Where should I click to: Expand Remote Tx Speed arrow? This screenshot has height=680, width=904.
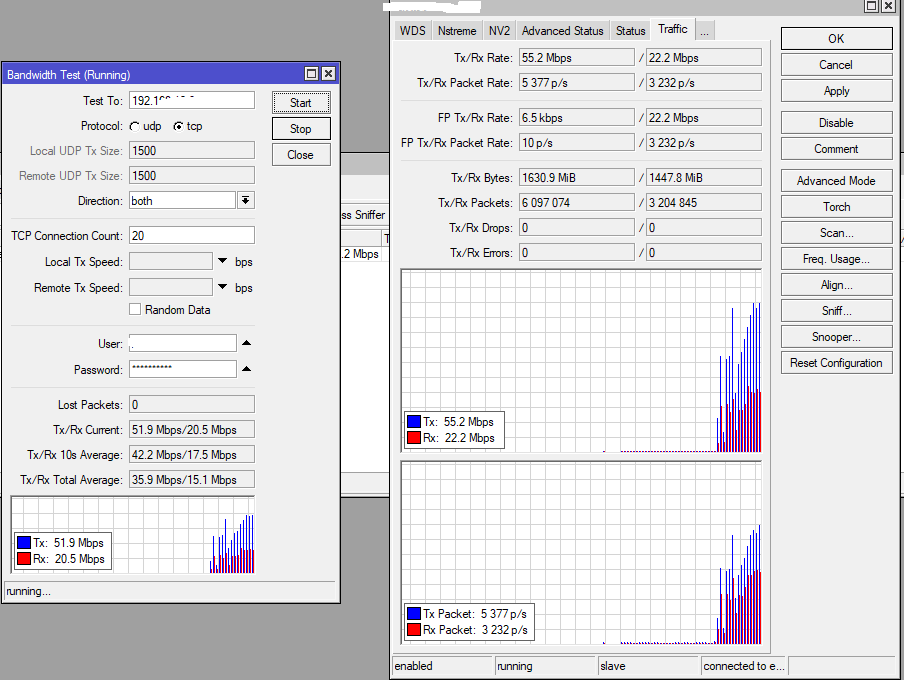[x=222, y=287]
